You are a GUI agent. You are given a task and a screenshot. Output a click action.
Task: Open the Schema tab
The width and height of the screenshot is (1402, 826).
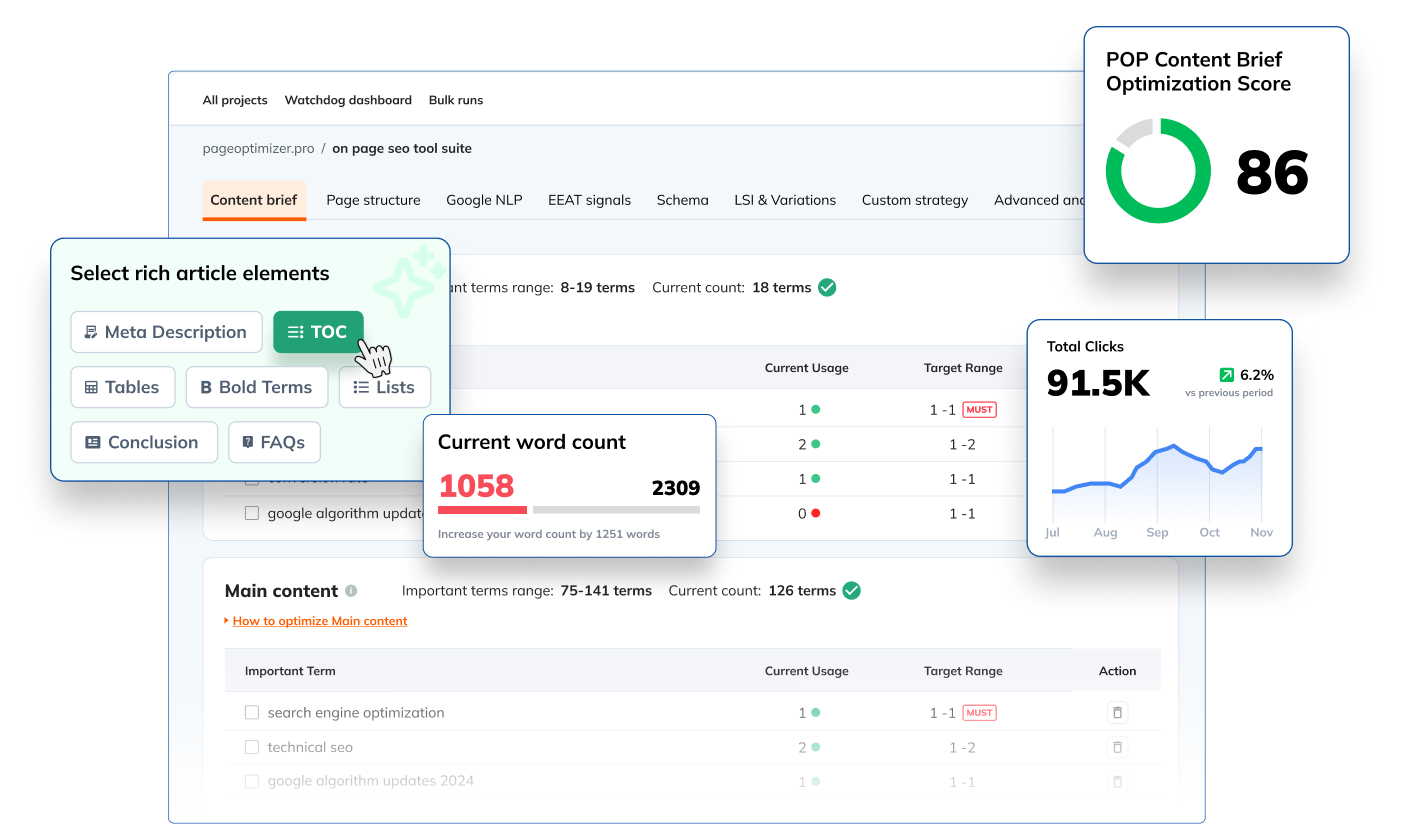pyautogui.click(x=682, y=200)
